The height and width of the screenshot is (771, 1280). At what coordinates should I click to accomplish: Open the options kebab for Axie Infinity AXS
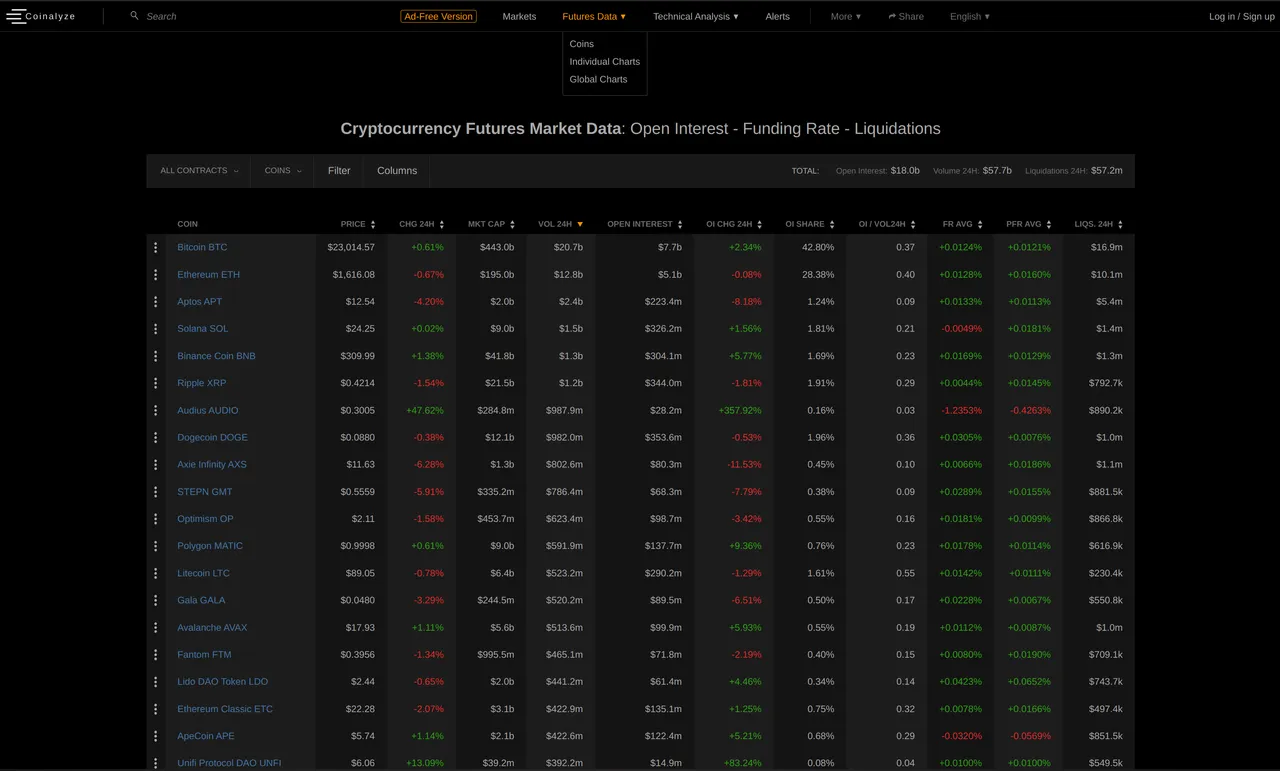[x=156, y=464]
